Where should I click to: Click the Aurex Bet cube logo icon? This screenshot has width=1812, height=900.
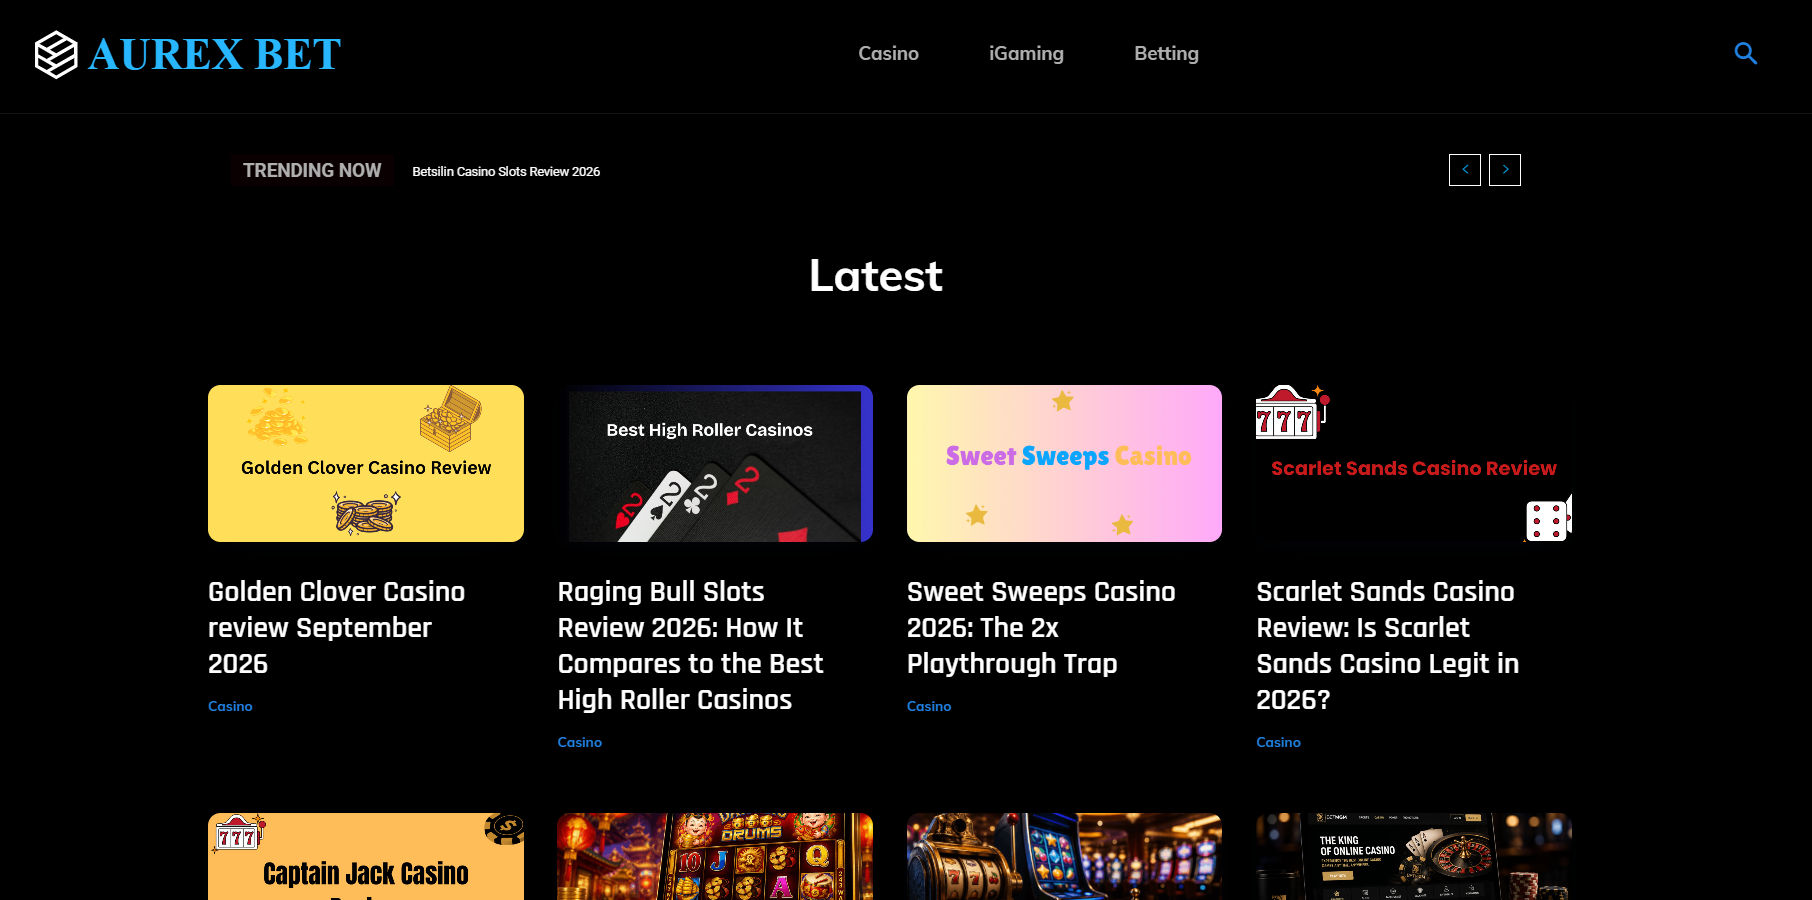[56, 54]
